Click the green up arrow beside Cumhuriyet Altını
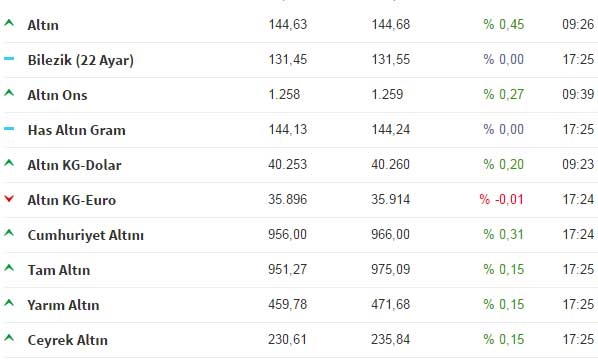598x362 pixels. pos(9,233)
